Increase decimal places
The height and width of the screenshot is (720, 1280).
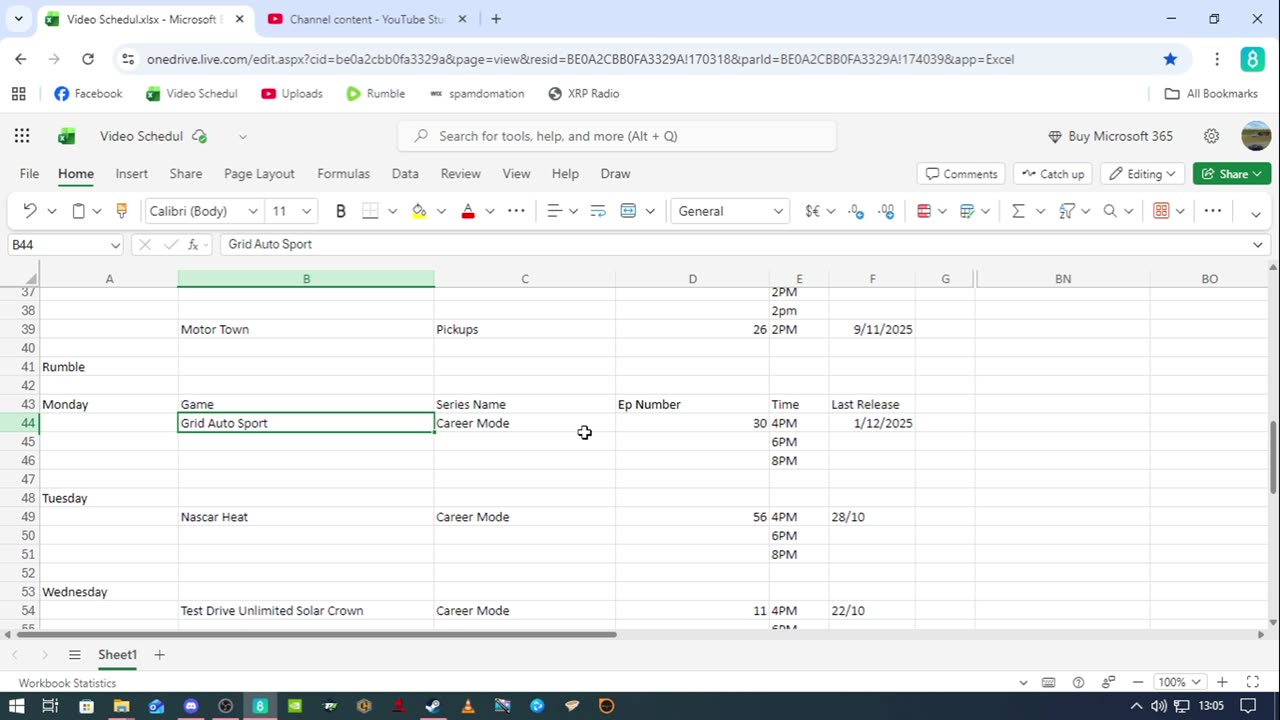(856, 211)
